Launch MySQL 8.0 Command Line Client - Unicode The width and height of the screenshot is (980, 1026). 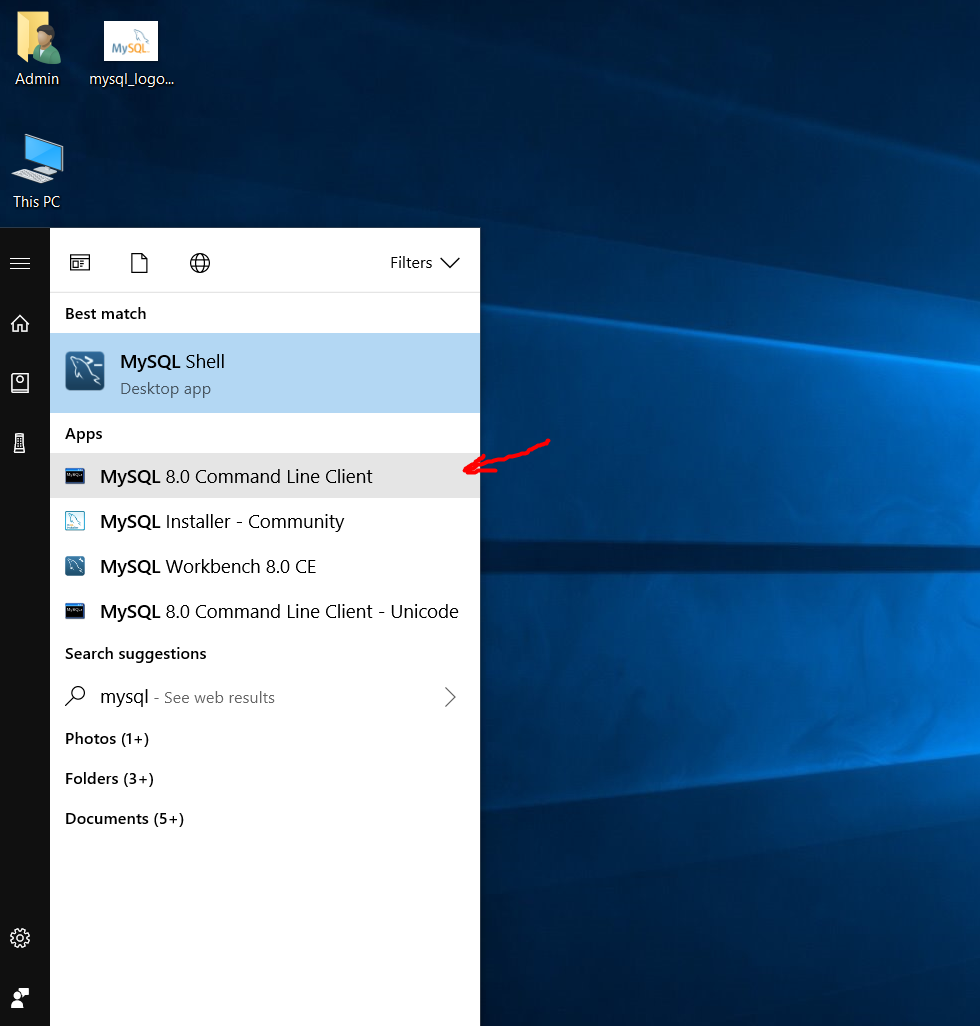pos(278,611)
